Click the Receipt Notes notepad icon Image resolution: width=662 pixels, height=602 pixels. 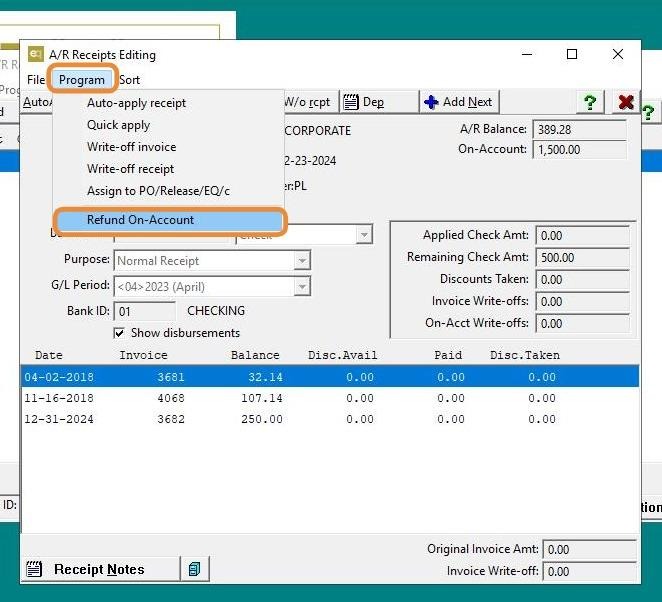[34, 569]
